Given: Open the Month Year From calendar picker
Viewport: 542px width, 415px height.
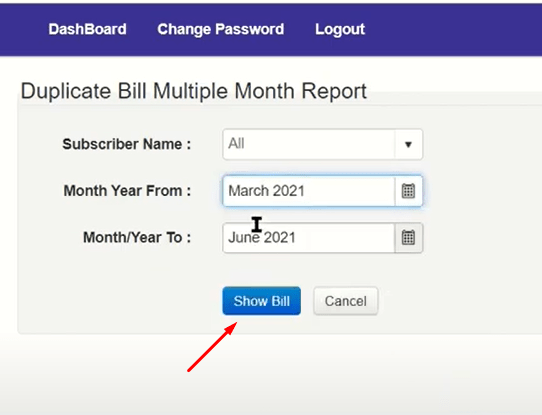Looking at the screenshot, I should point(408,191).
